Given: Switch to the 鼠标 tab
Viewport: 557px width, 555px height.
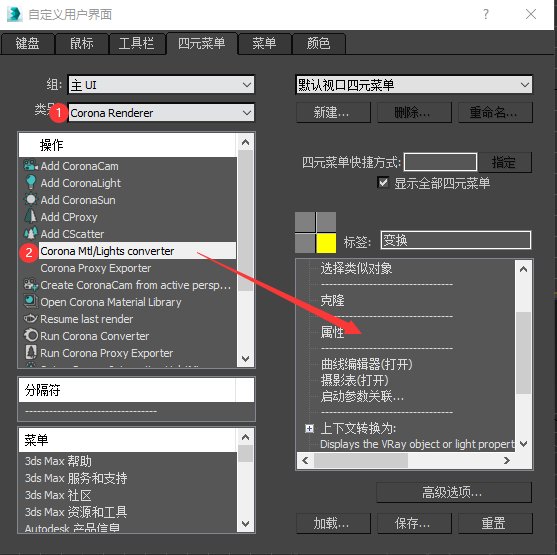Looking at the screenshot, I should coord(82,44).
